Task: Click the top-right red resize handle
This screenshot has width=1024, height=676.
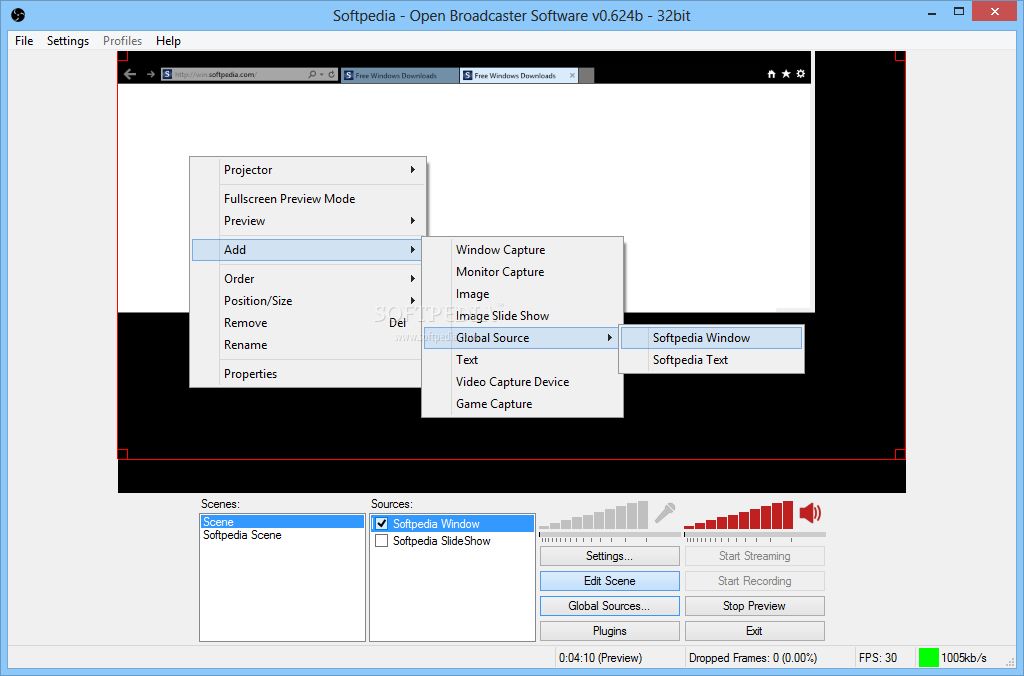Action: (x=900, y=56)
